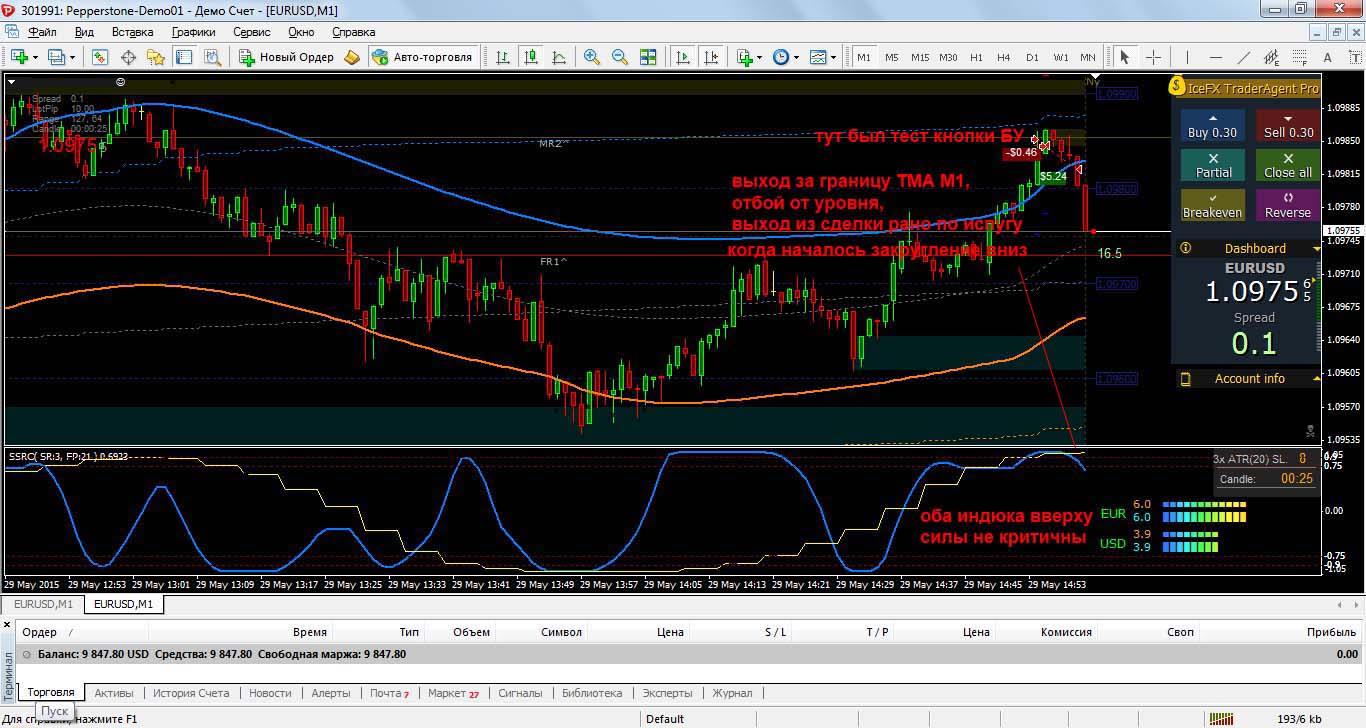Select the Text (A) drawing tool

(1327, 57)
